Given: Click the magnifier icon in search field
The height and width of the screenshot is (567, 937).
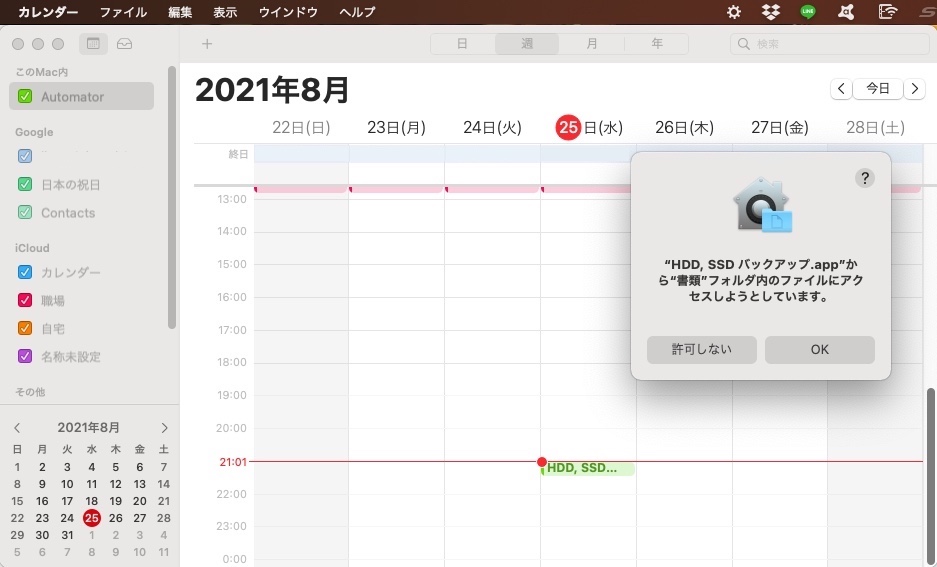Looking at the screenshot, I should 743,44.
